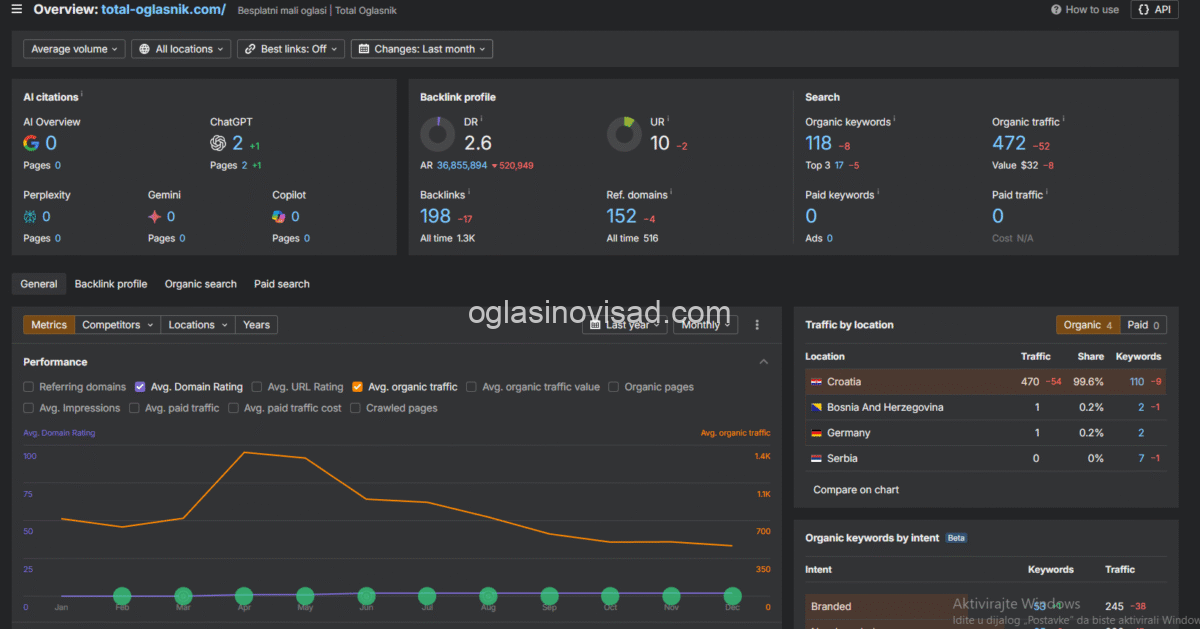Open total-oglasnik.com/ domain link

tap(164, 9)
